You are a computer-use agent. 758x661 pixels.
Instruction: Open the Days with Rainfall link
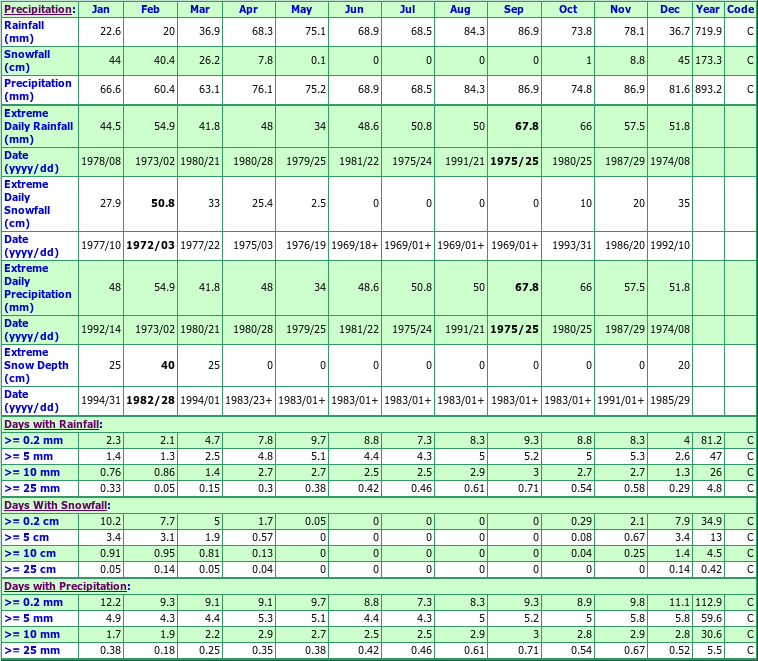tap(51, 424)
